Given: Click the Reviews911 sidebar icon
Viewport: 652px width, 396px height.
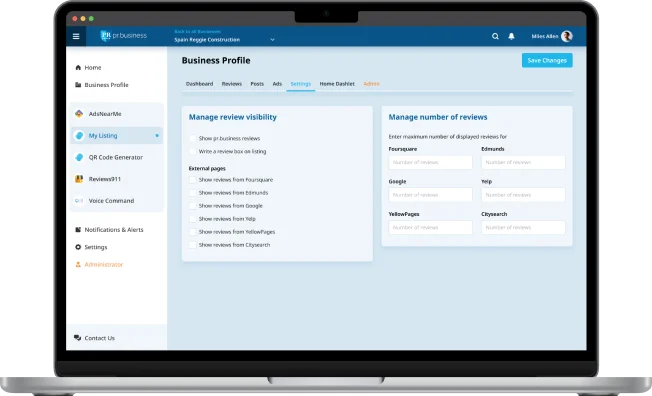Looking at the screenshot, I should (x=79, y=179).
